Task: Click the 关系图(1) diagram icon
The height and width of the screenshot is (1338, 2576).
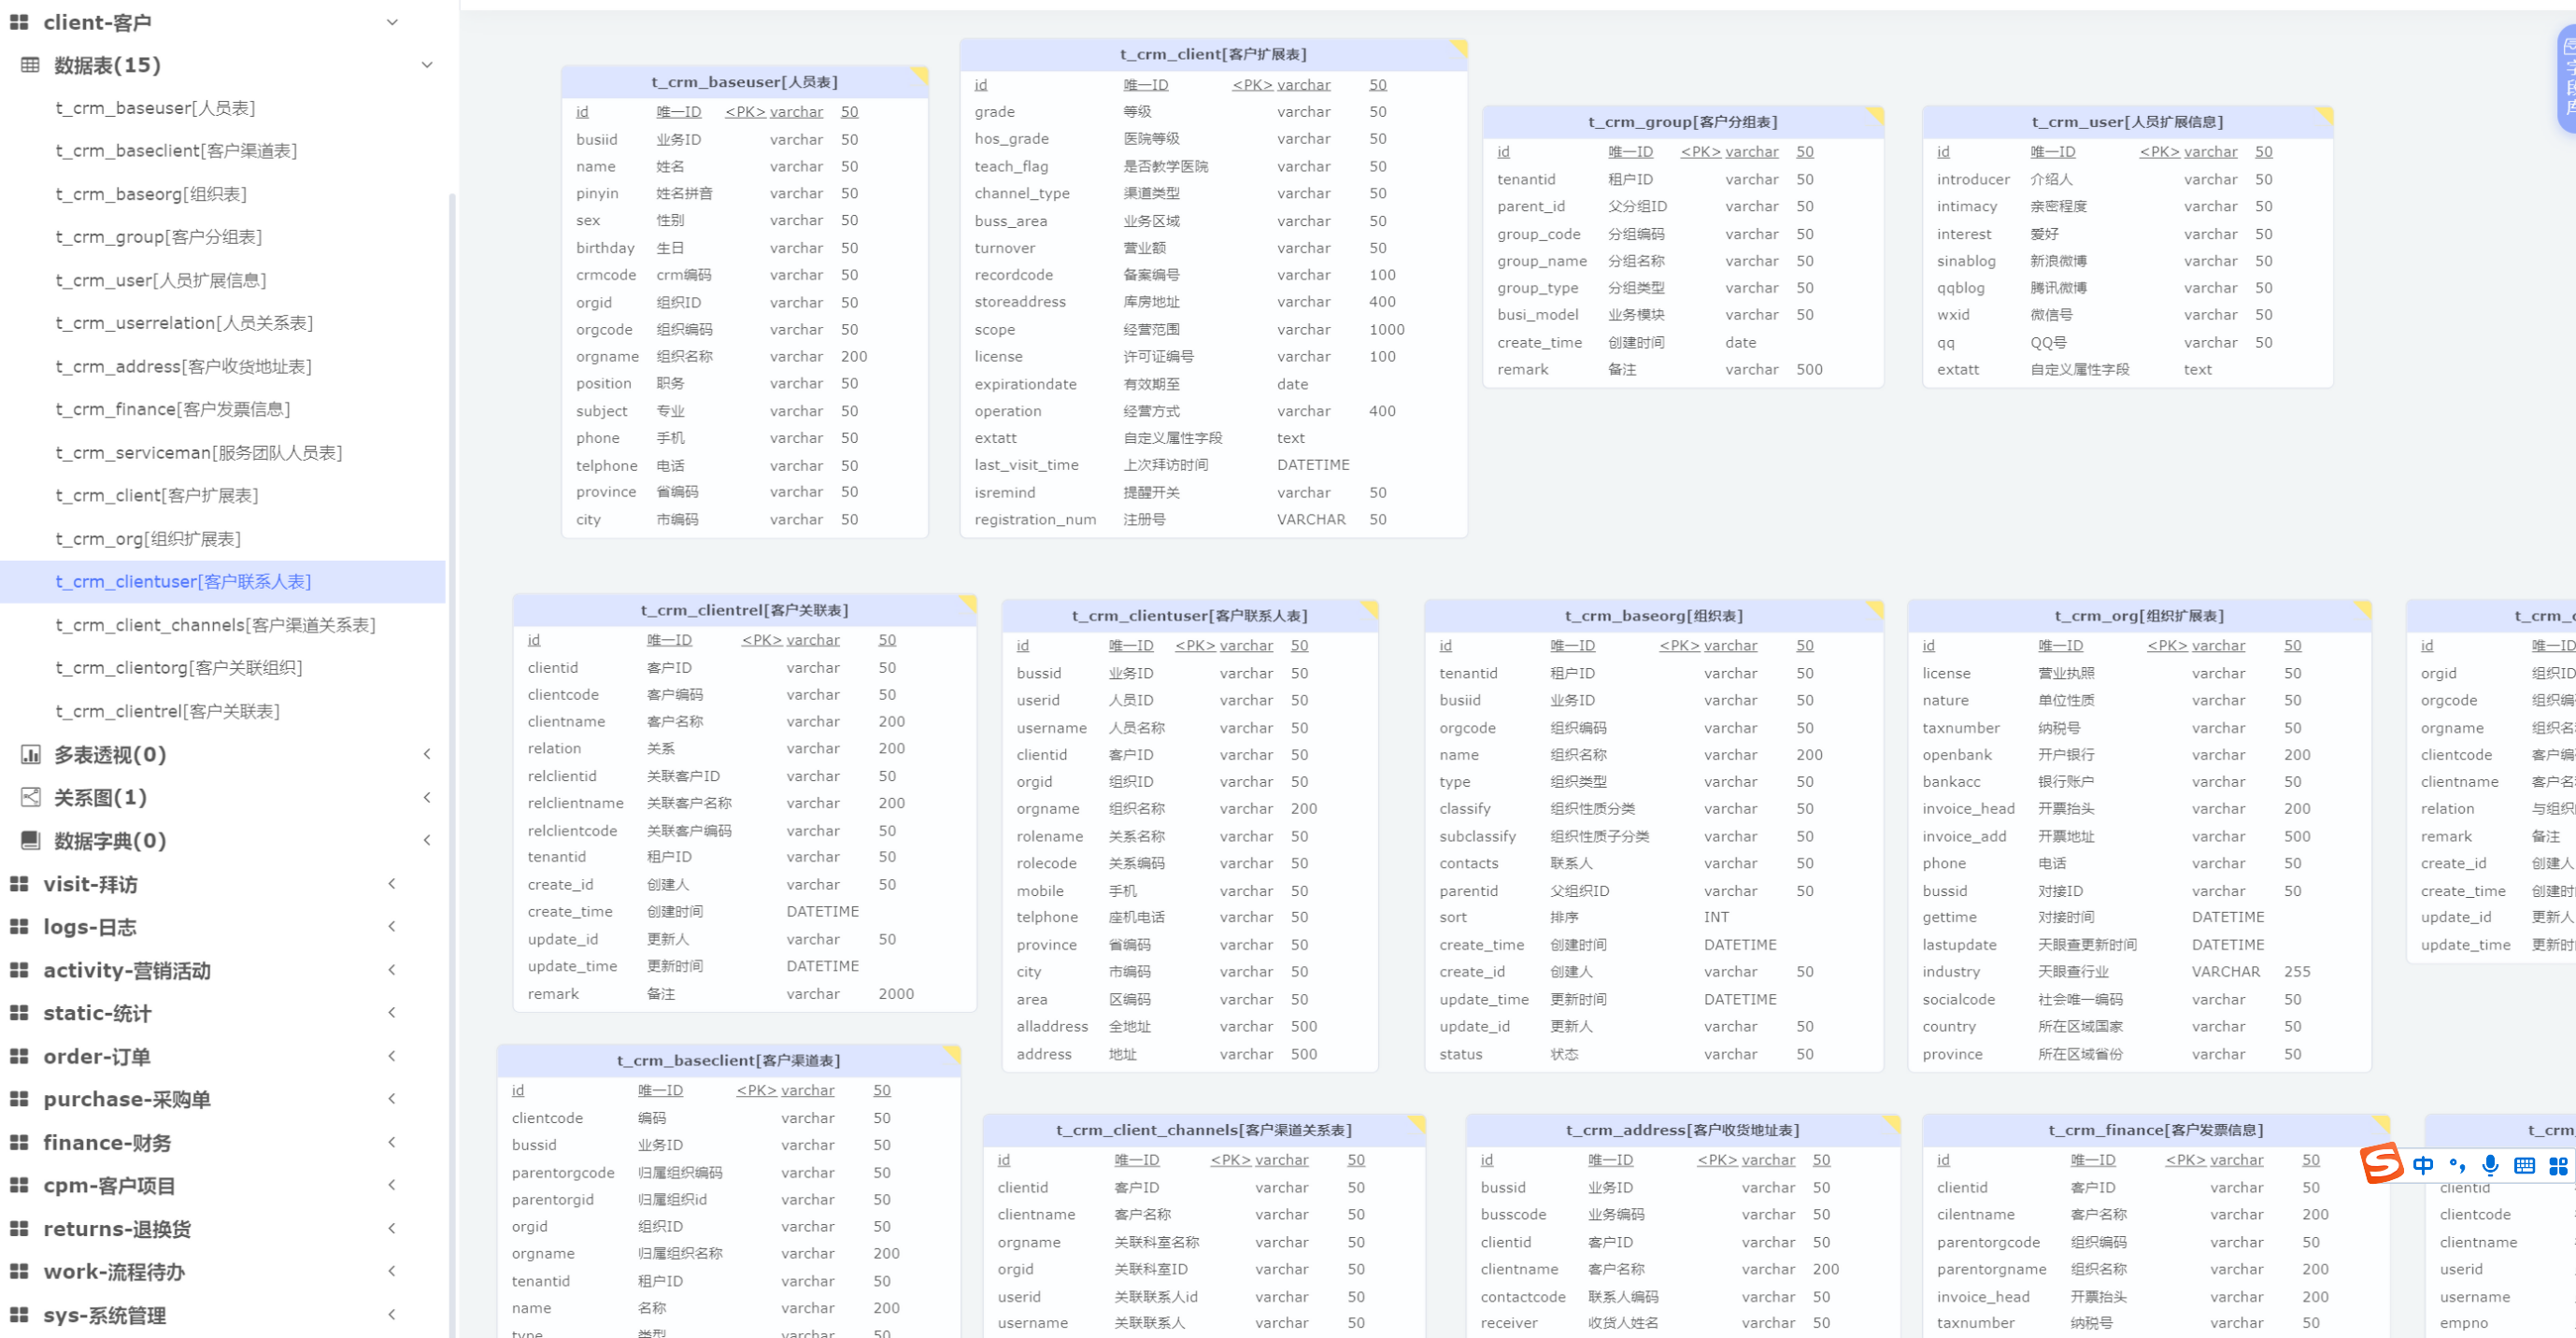Action: click(x=30, y=798)
